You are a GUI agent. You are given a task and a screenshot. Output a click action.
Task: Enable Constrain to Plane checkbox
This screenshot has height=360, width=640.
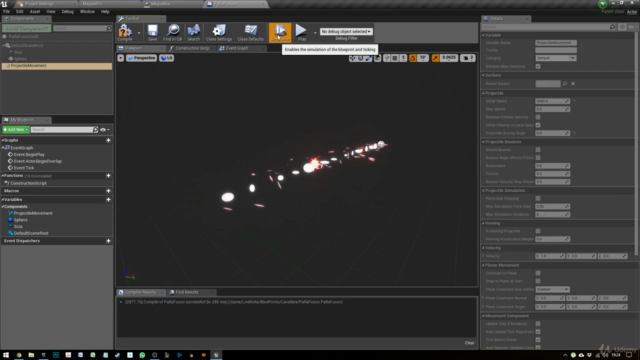(538, 273)
